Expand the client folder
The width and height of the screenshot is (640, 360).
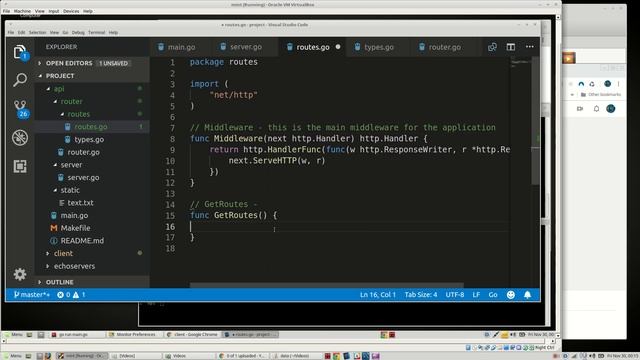point(63,253)
